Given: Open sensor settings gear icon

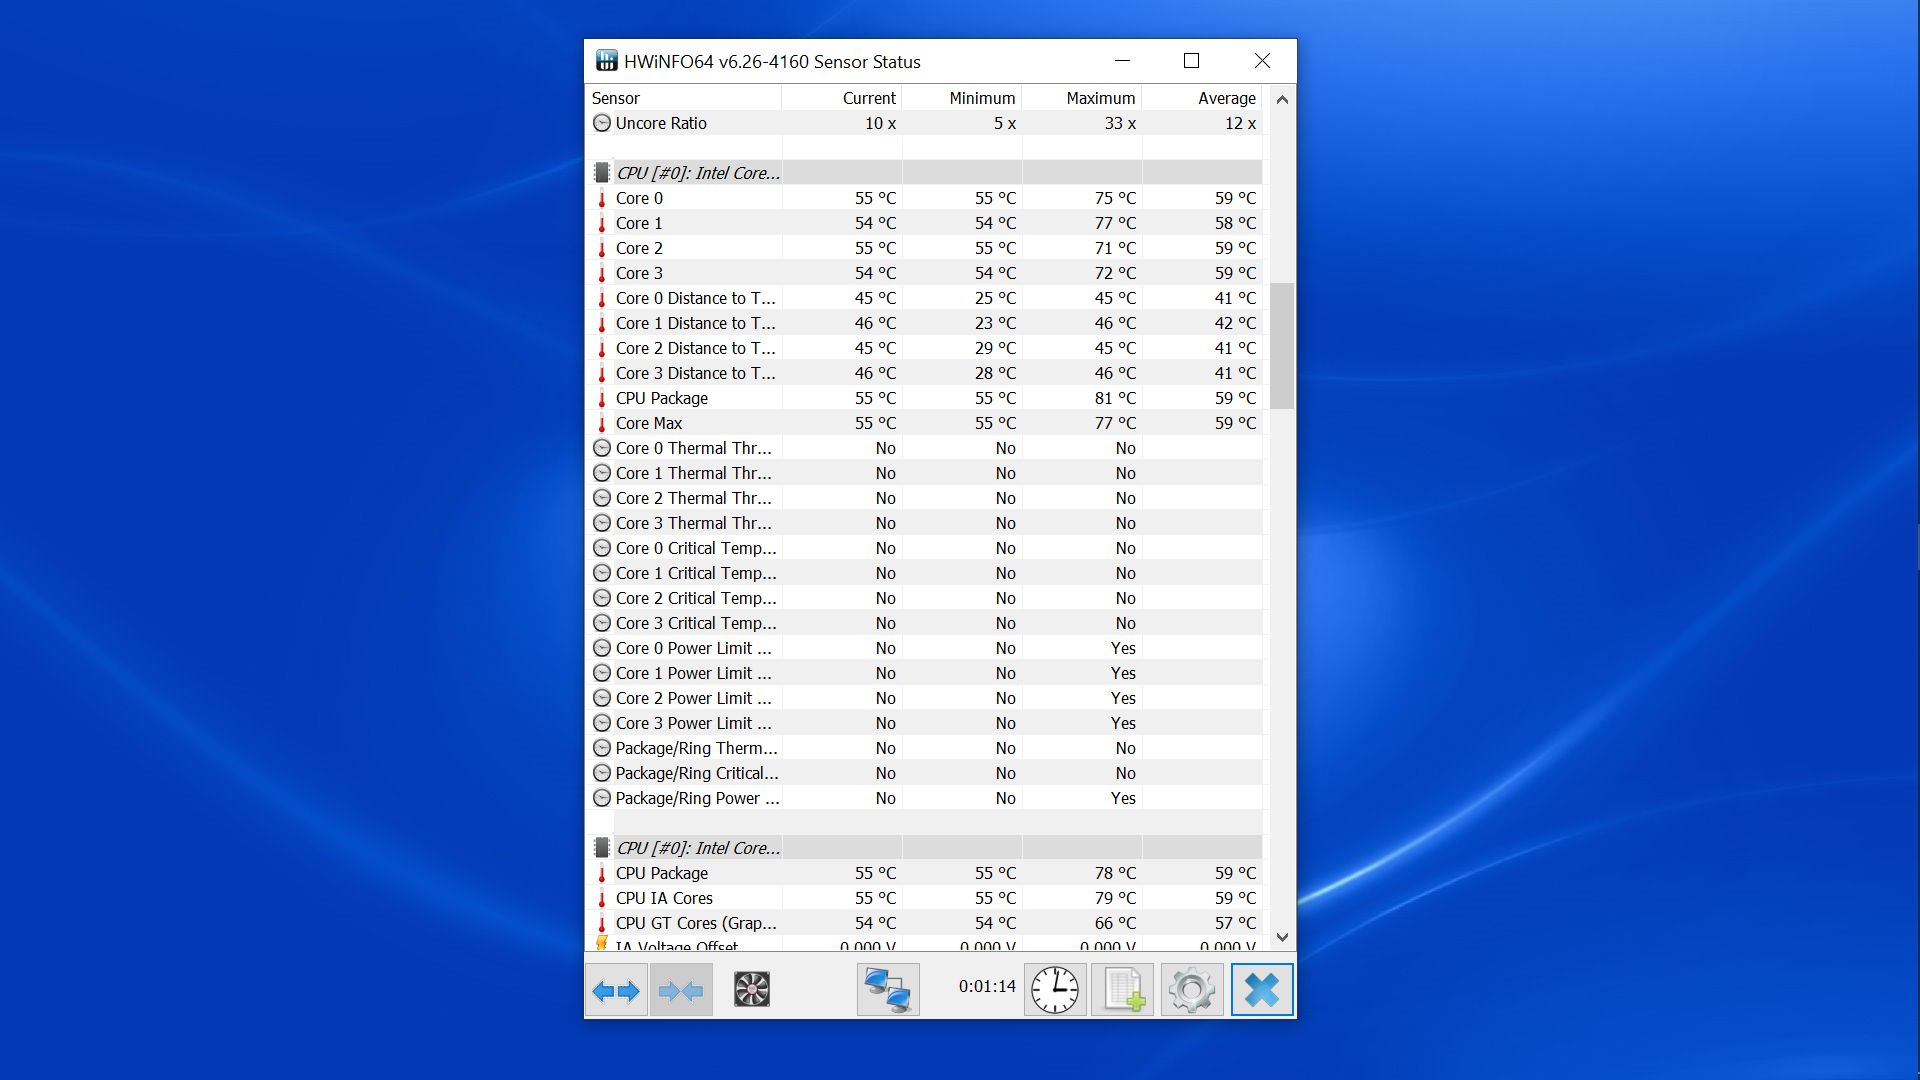Looking at the screenshot, I should [1192, 990].
